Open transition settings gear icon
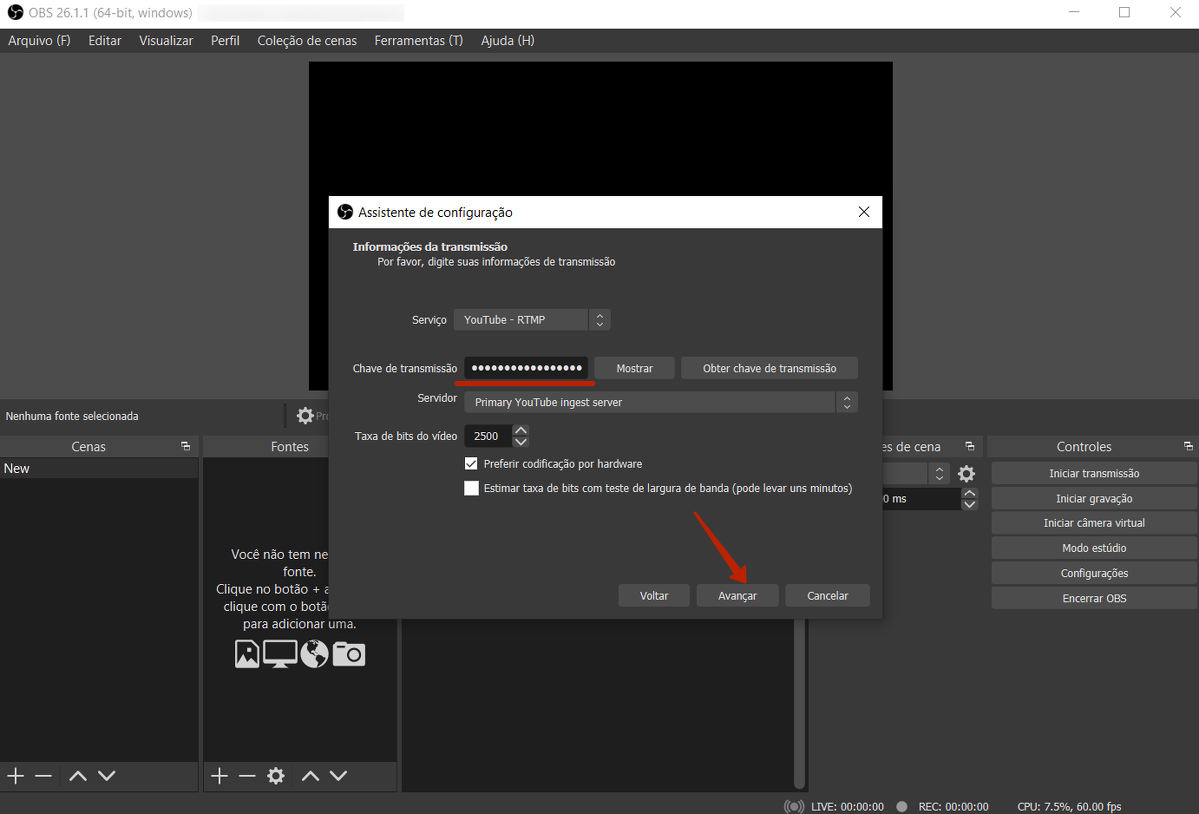1199x814 pixels. [x=966, y=474]
